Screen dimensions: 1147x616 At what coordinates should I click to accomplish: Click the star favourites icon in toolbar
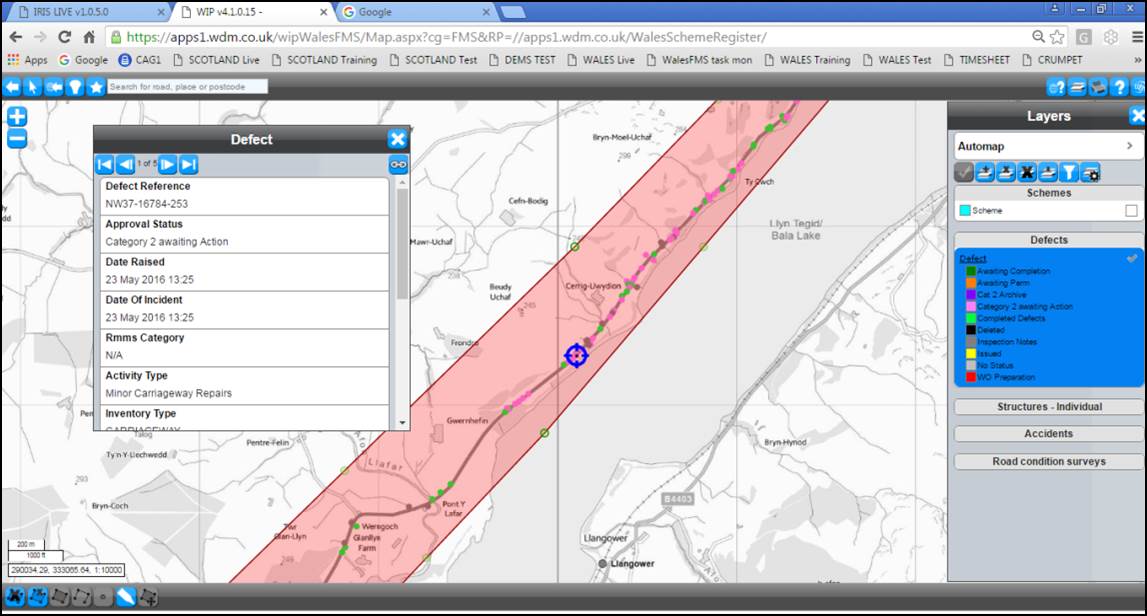(95, 87)
